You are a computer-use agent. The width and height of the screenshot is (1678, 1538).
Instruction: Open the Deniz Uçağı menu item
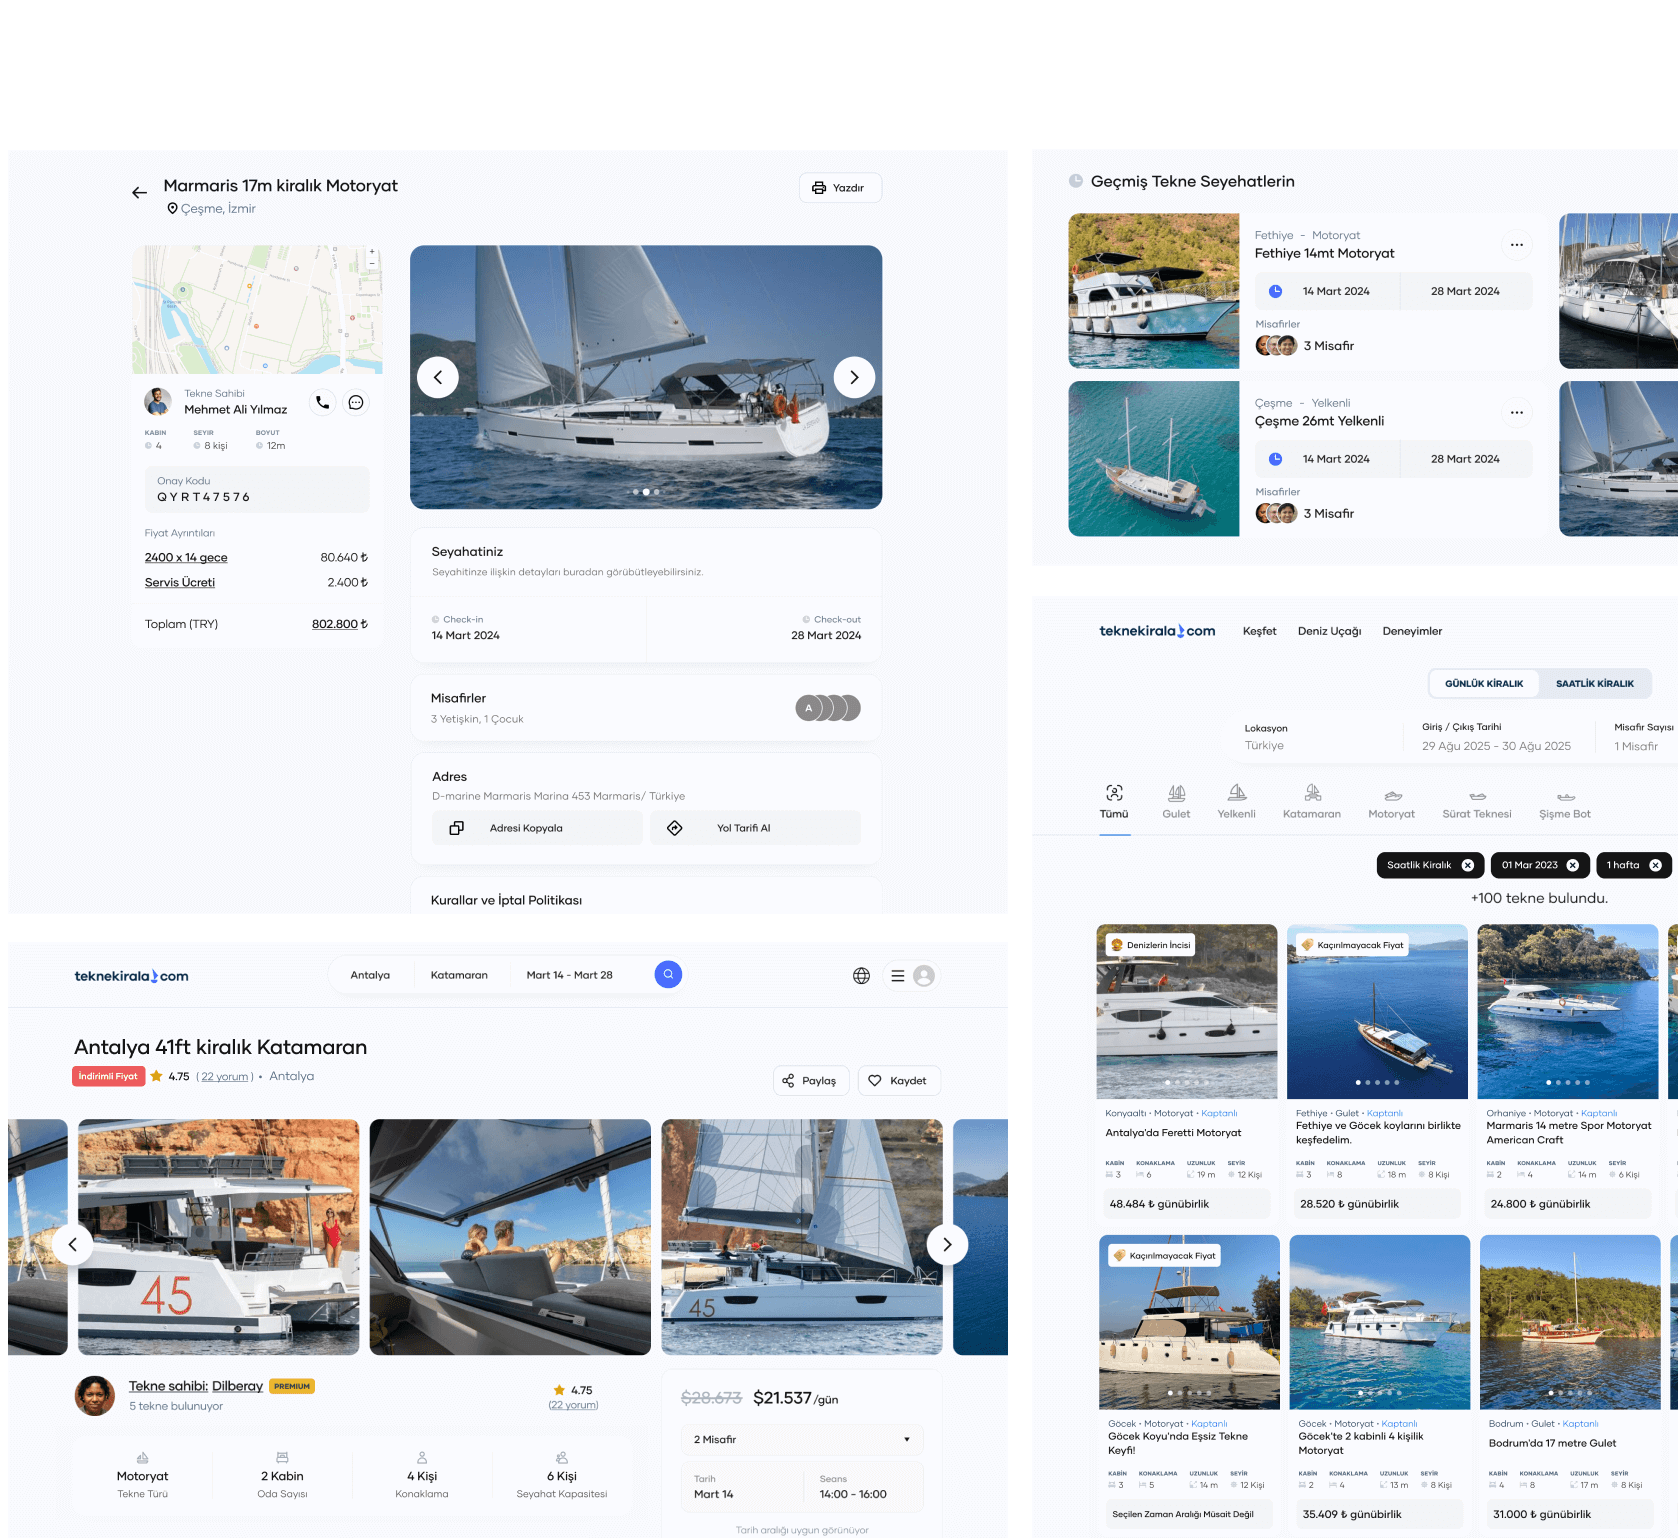pos(1329,631)
